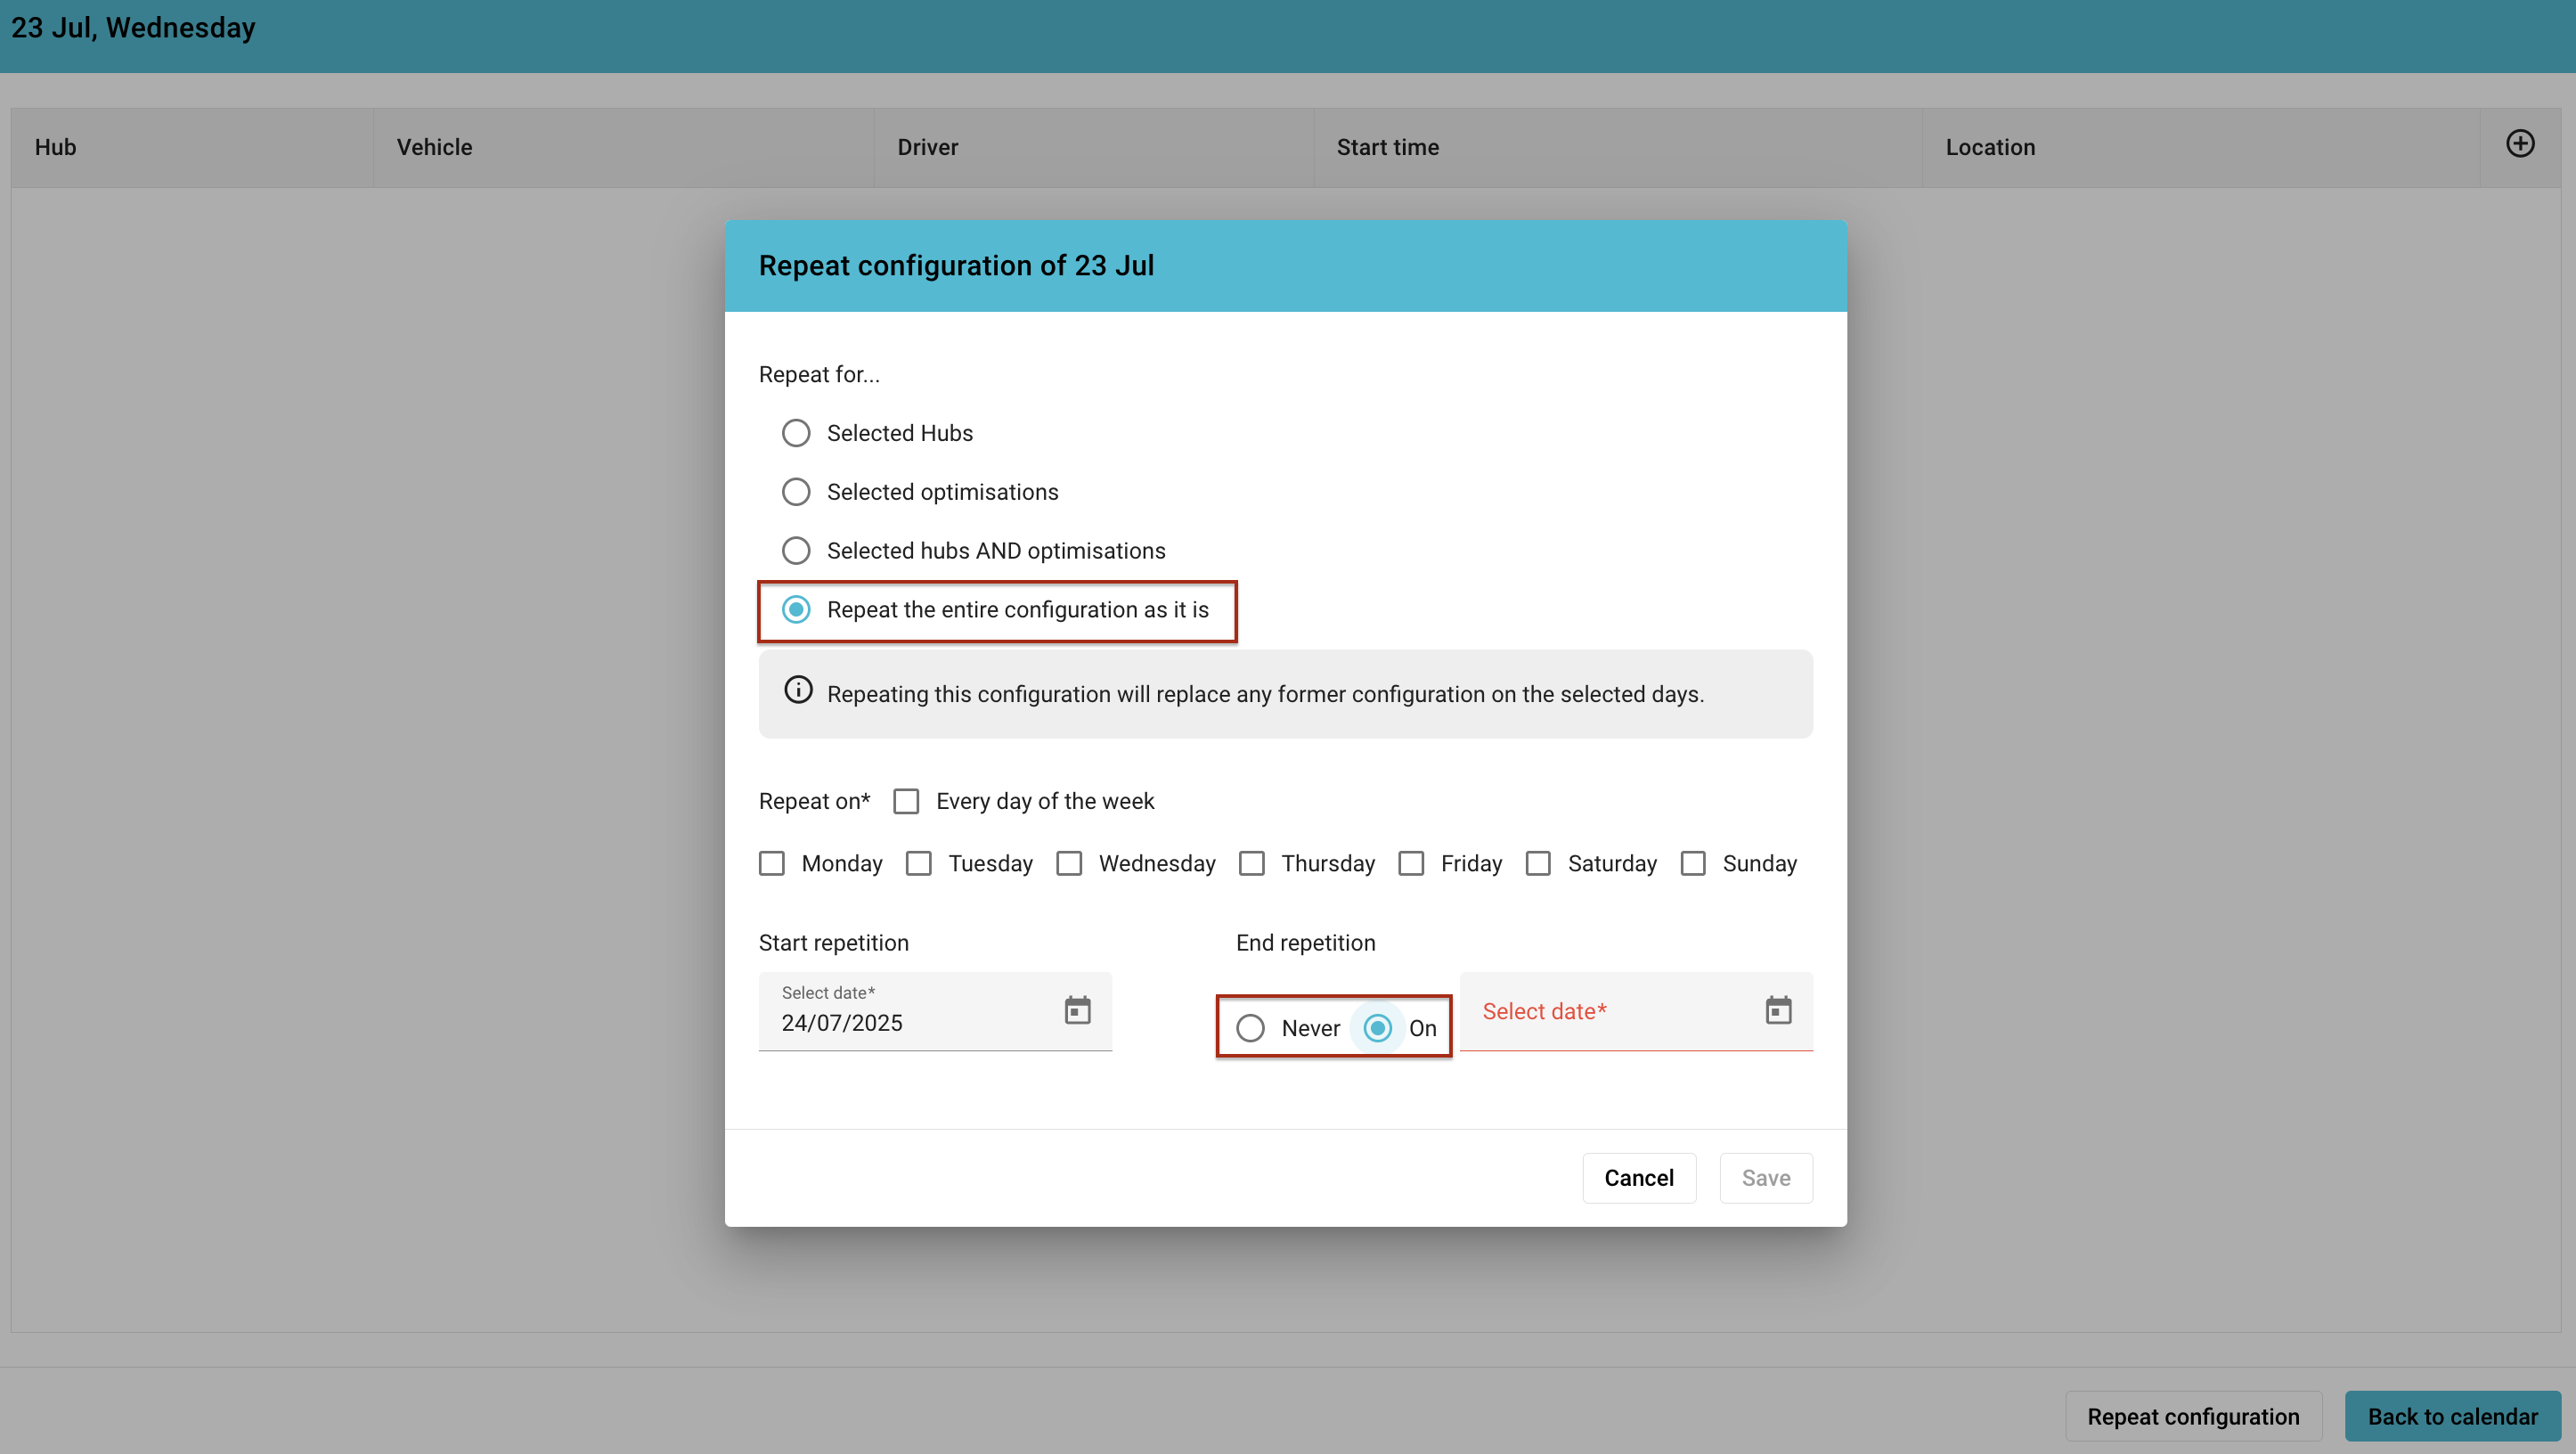Image resolution: width=2576 pixels, height=1454 pixels.
Task: Tick the Sunday checkbox
Action: pyautogui.click(x=1693, y=863)
